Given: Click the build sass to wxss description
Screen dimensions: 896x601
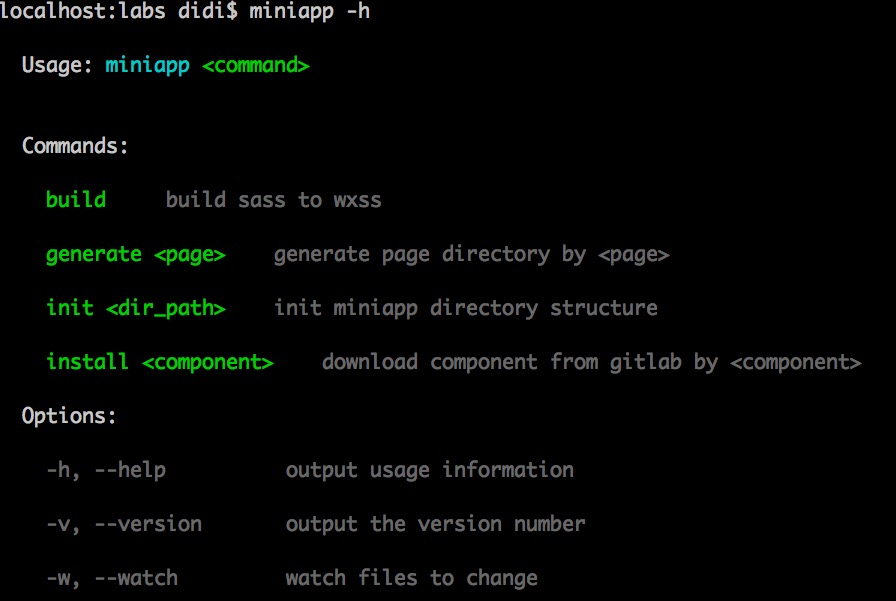Looking at the screenshot, I should 273,199.
